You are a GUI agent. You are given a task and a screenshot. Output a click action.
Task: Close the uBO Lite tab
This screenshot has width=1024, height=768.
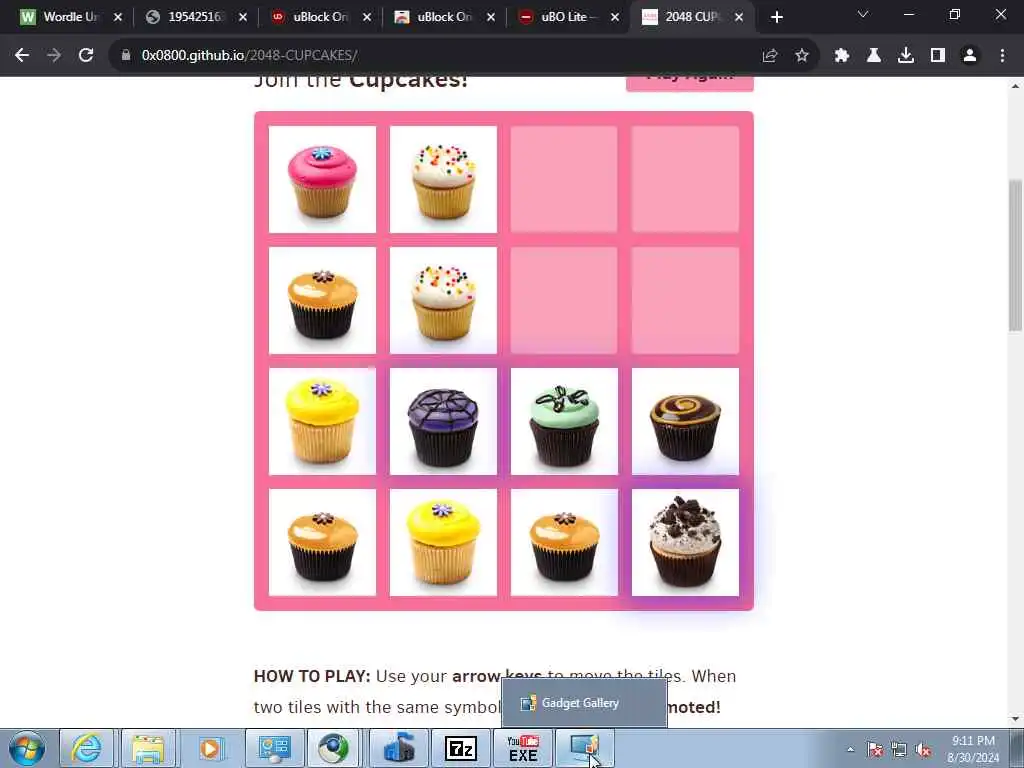click(615, 17)
